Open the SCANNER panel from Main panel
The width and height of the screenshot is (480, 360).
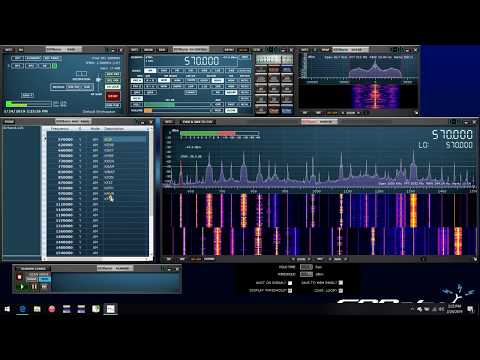pyautogui.click(x=33, y=58)
